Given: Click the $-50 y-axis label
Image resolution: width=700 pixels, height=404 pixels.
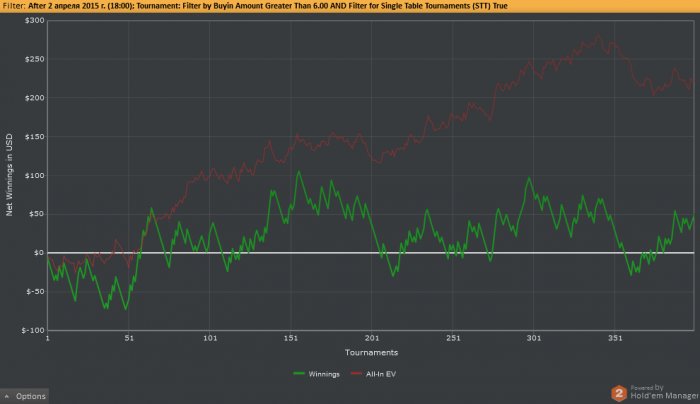Looking at the screenshot, I should pos(35,292).
